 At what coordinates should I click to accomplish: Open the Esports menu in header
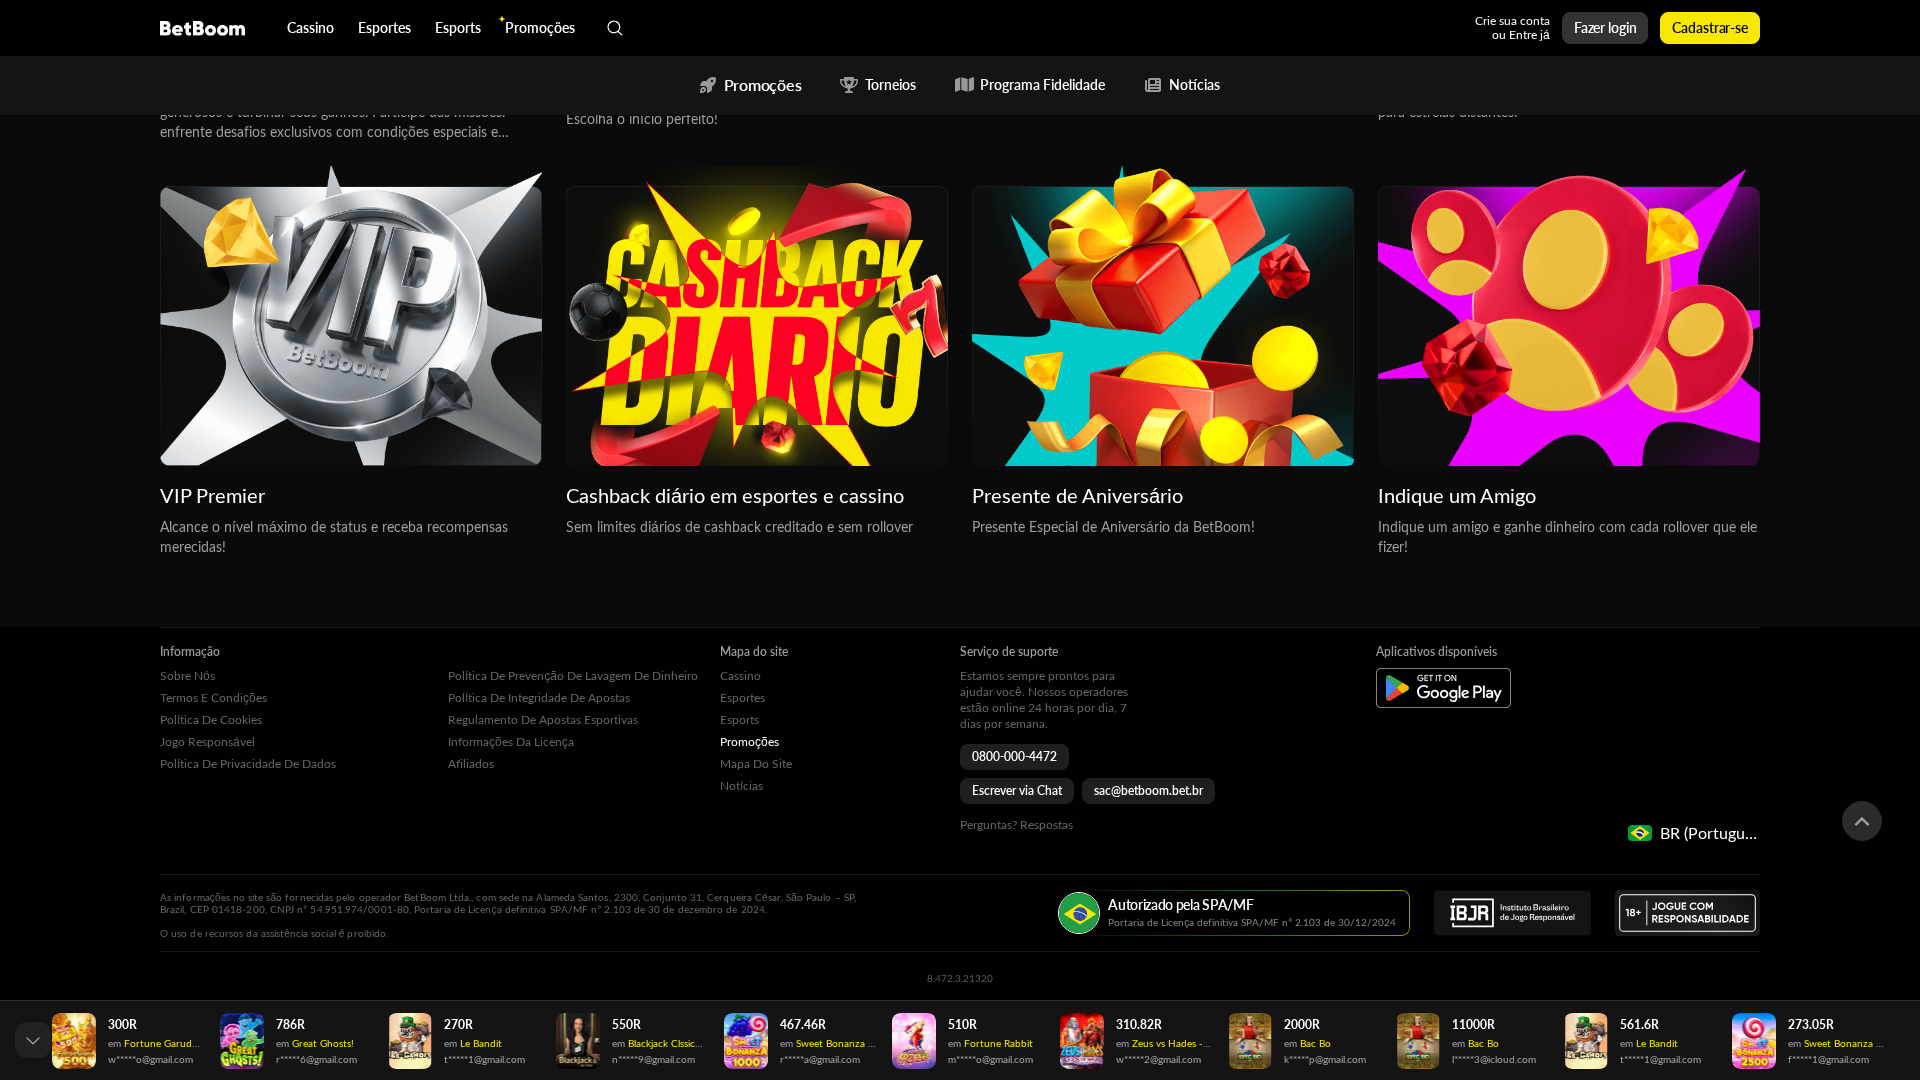458,28
